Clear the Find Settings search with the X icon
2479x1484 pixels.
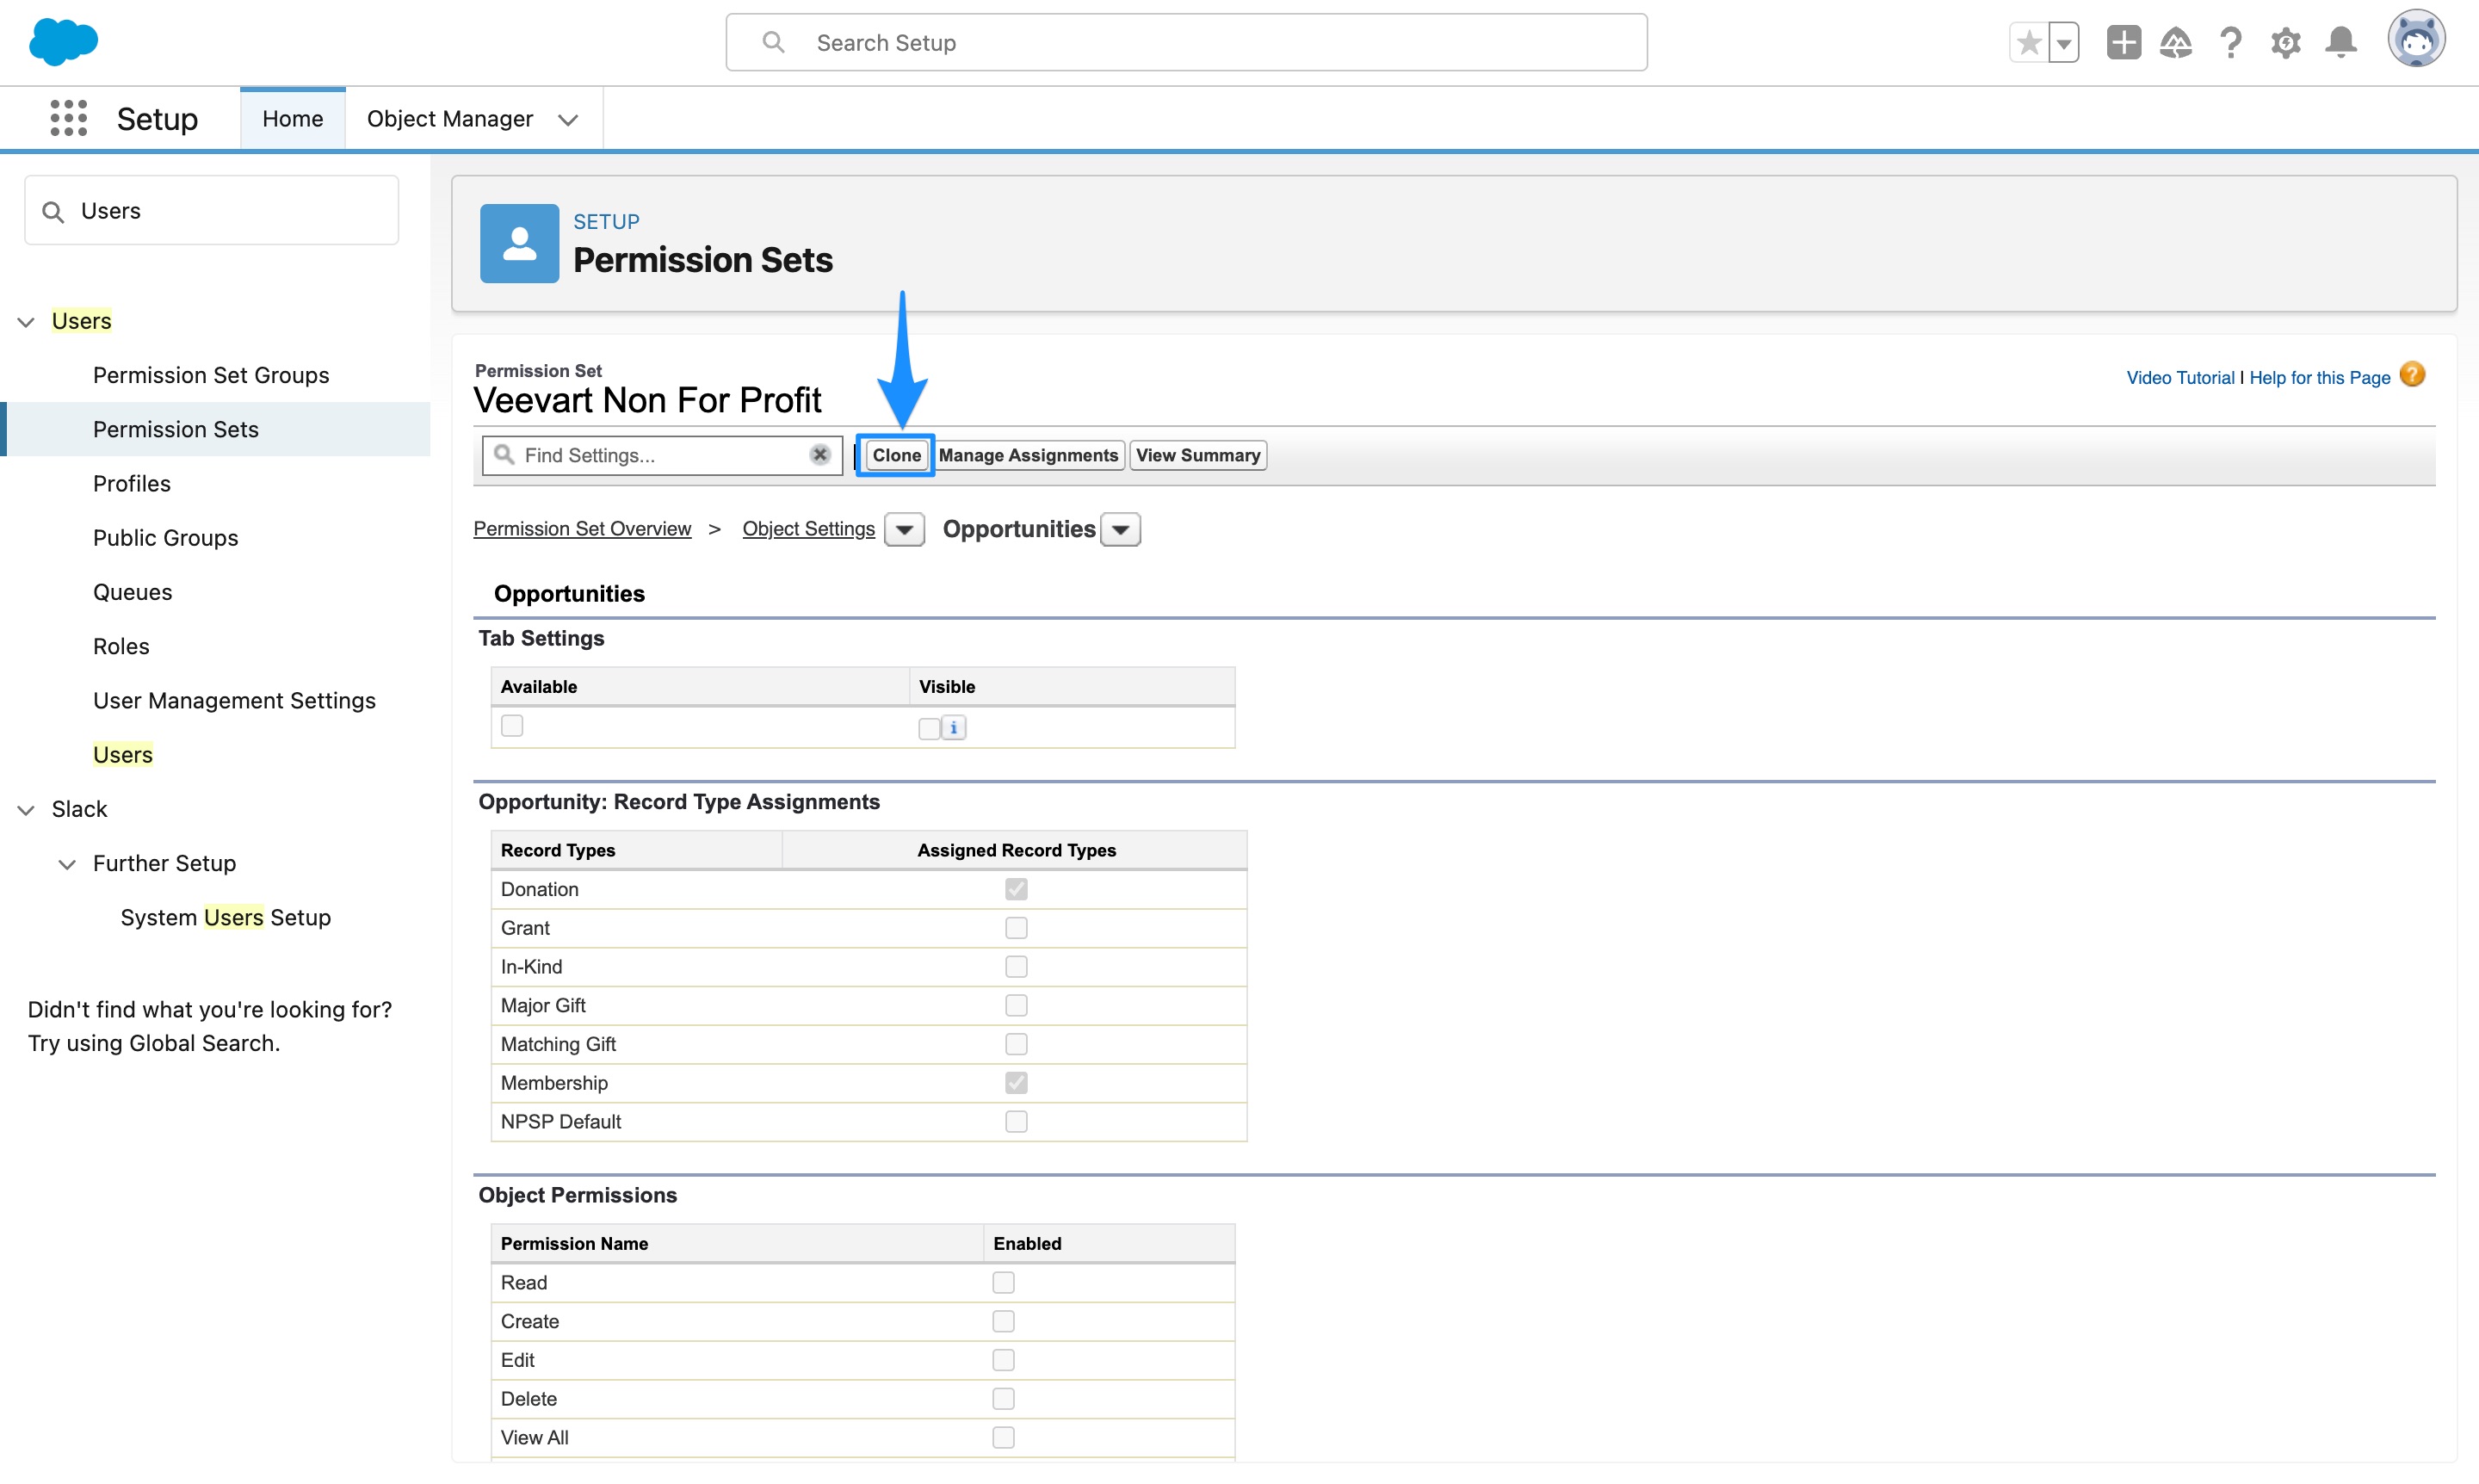pyautogui.click(x=819, y=455)
